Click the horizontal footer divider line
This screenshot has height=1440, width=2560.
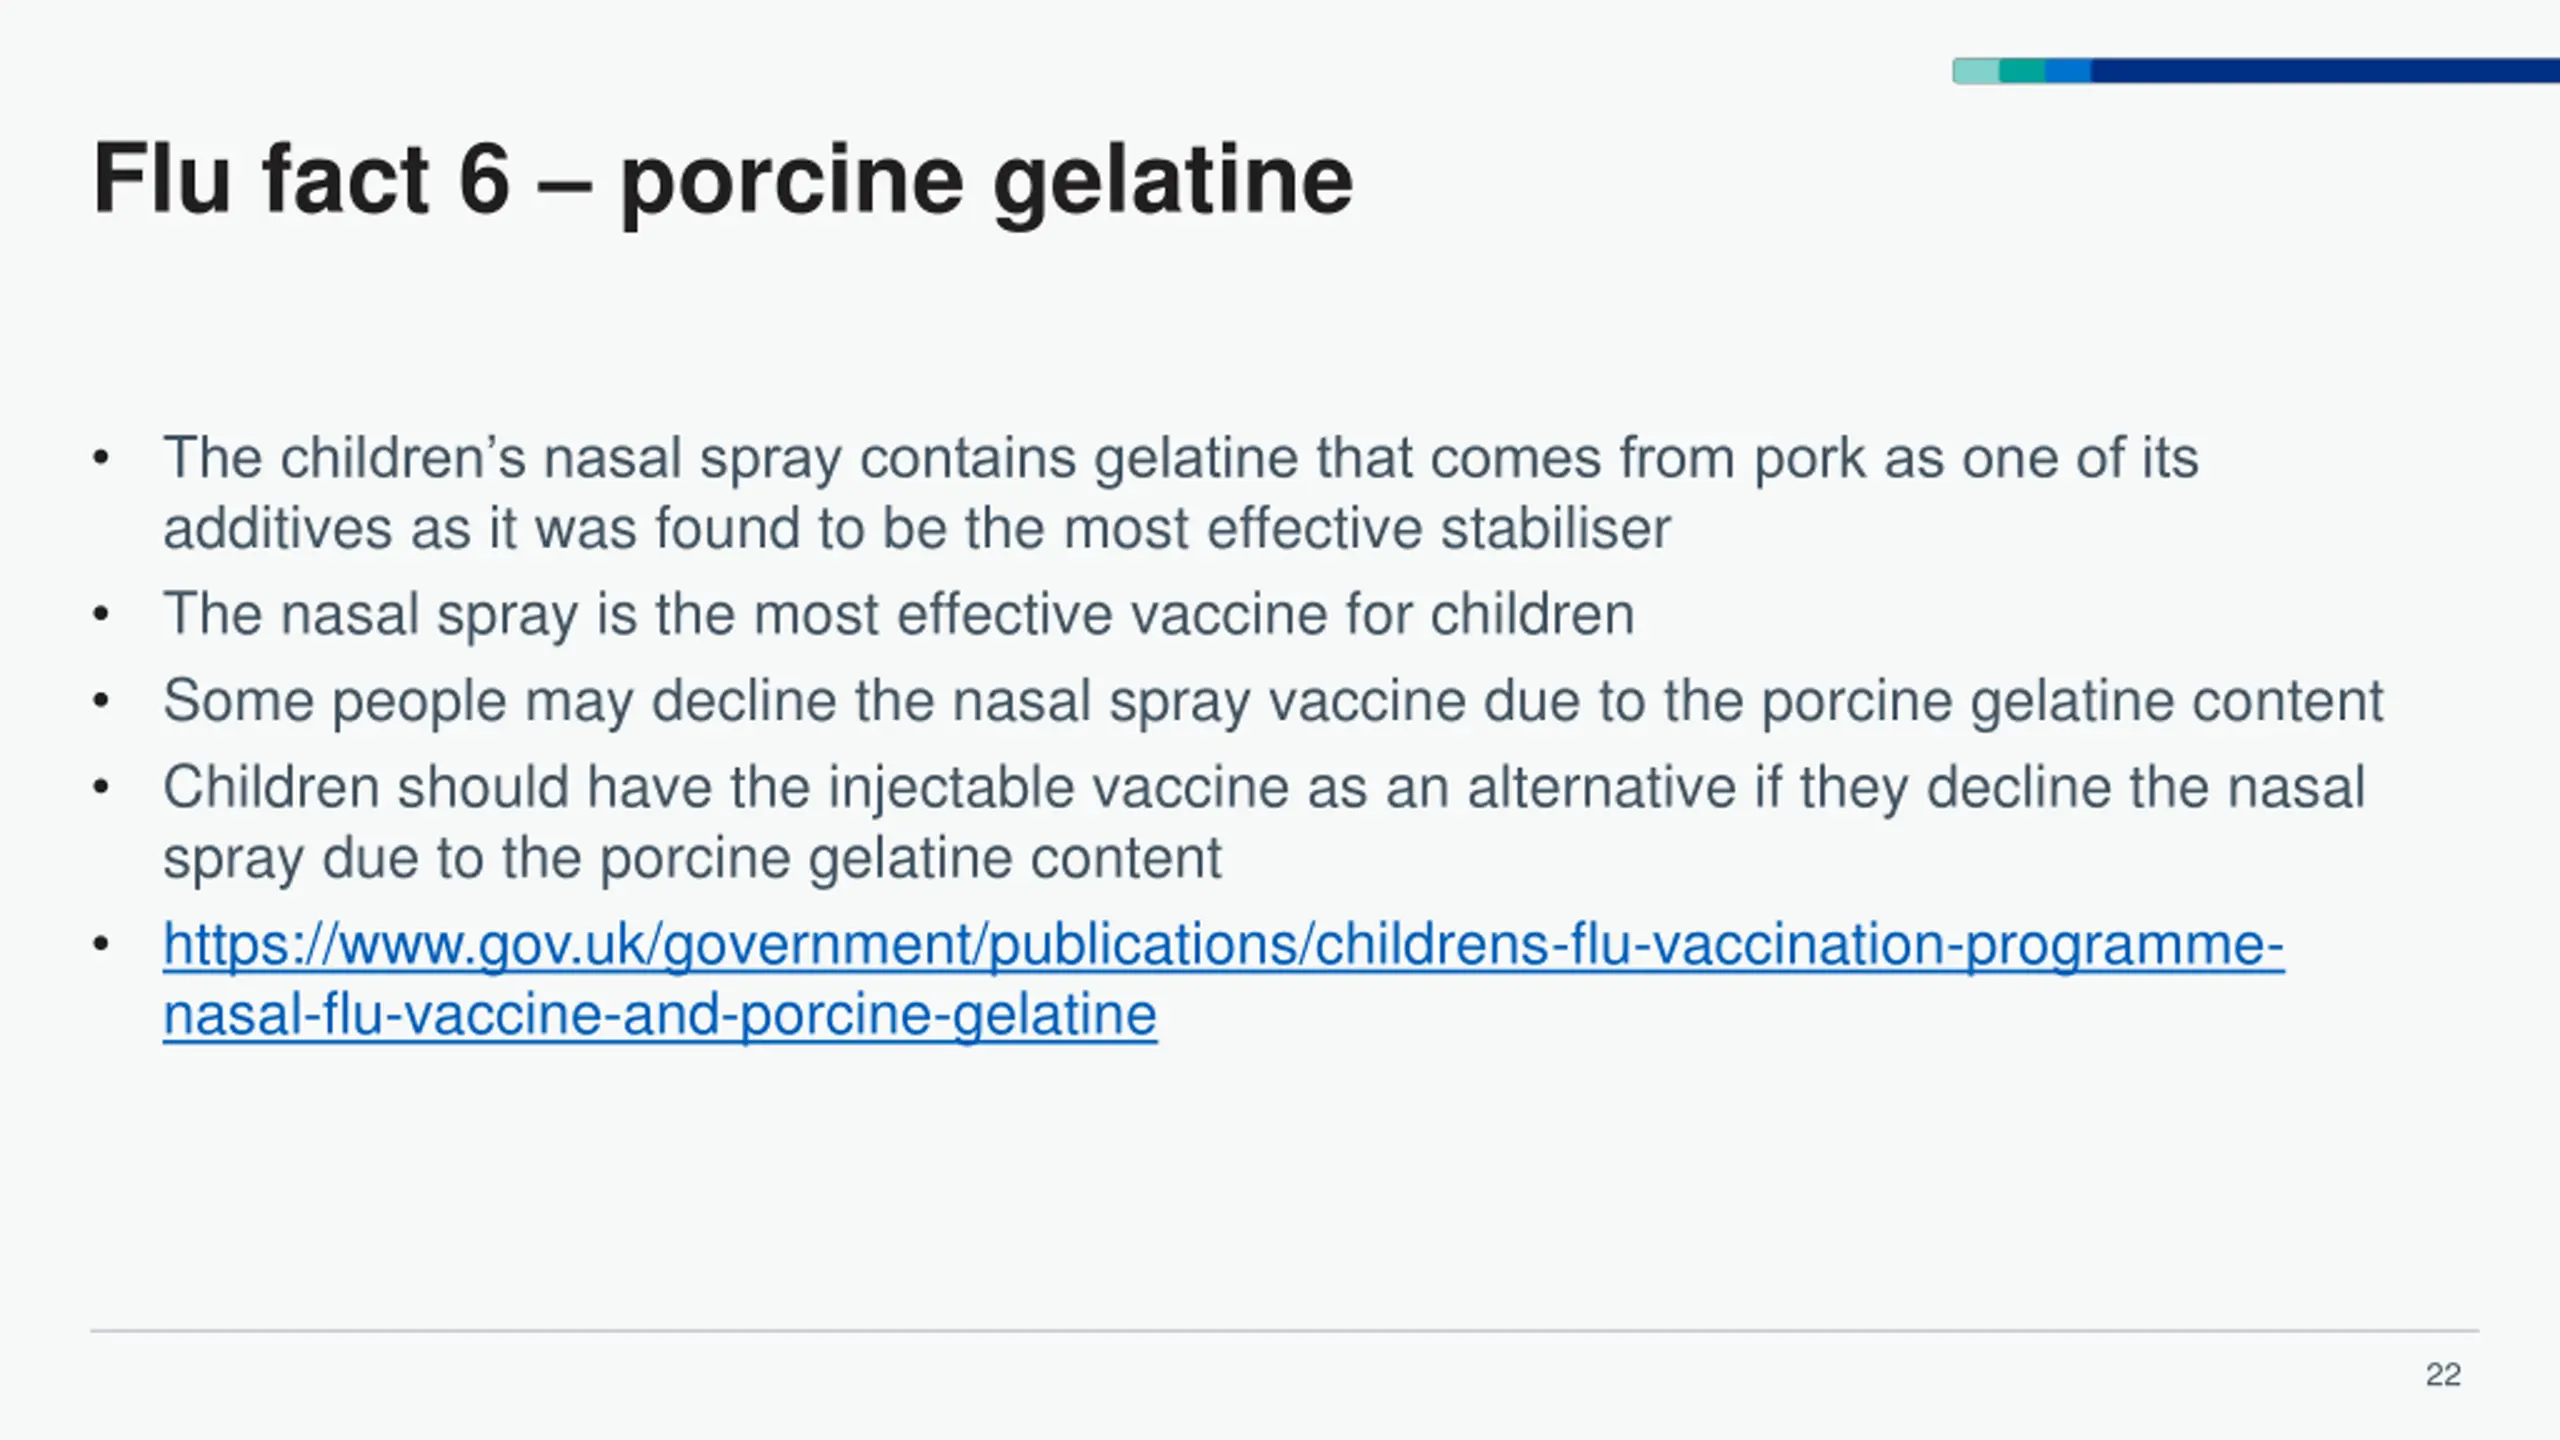[x=1284, y=1331]
